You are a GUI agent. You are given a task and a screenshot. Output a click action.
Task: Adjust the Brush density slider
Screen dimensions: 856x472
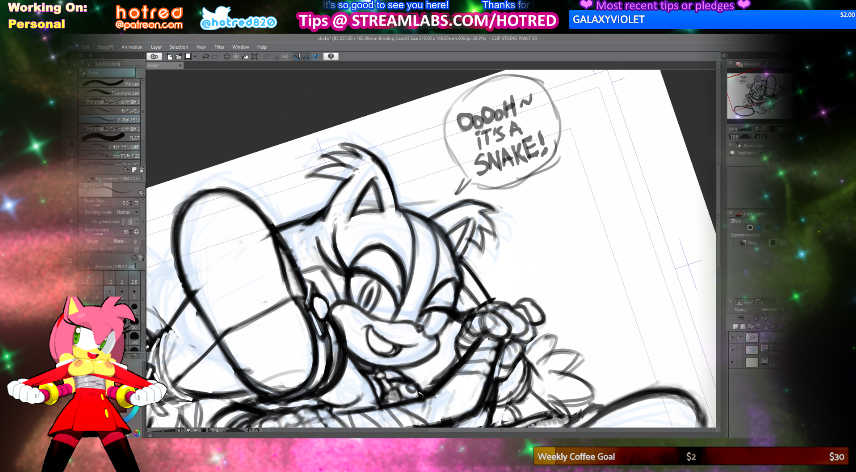[102, 235]
